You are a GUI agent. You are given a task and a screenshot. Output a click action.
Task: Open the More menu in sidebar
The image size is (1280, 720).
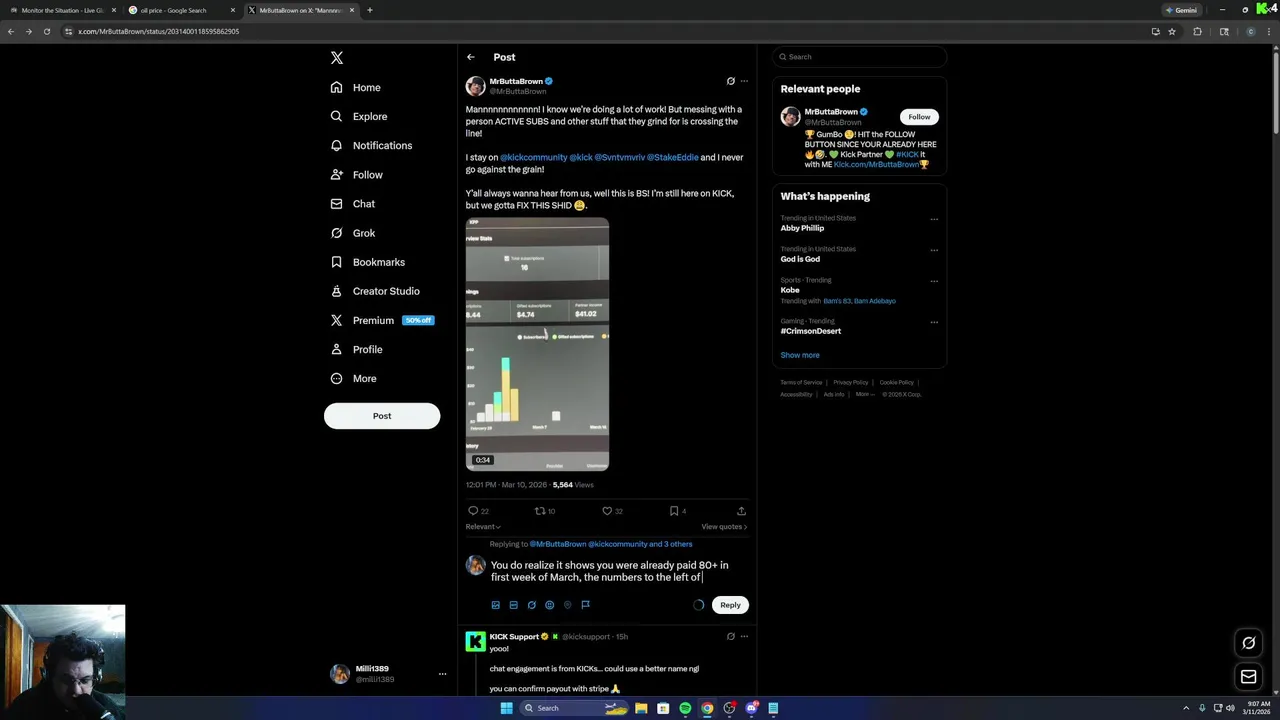(354, 378)
